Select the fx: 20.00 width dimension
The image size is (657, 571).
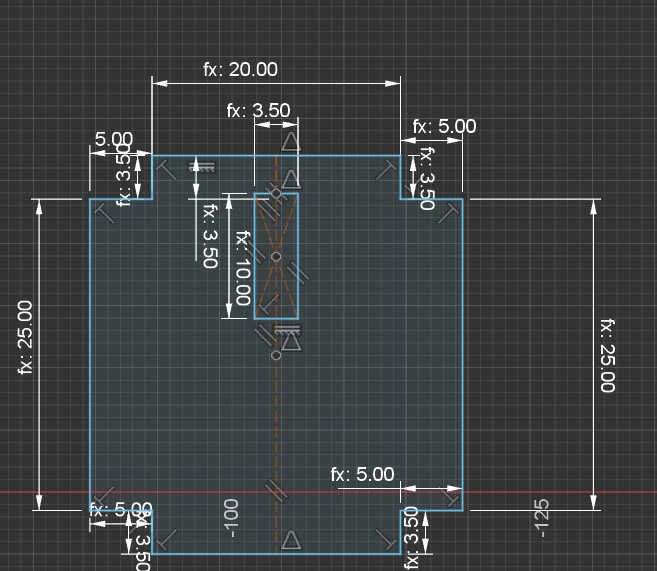[x=240, y=70]
